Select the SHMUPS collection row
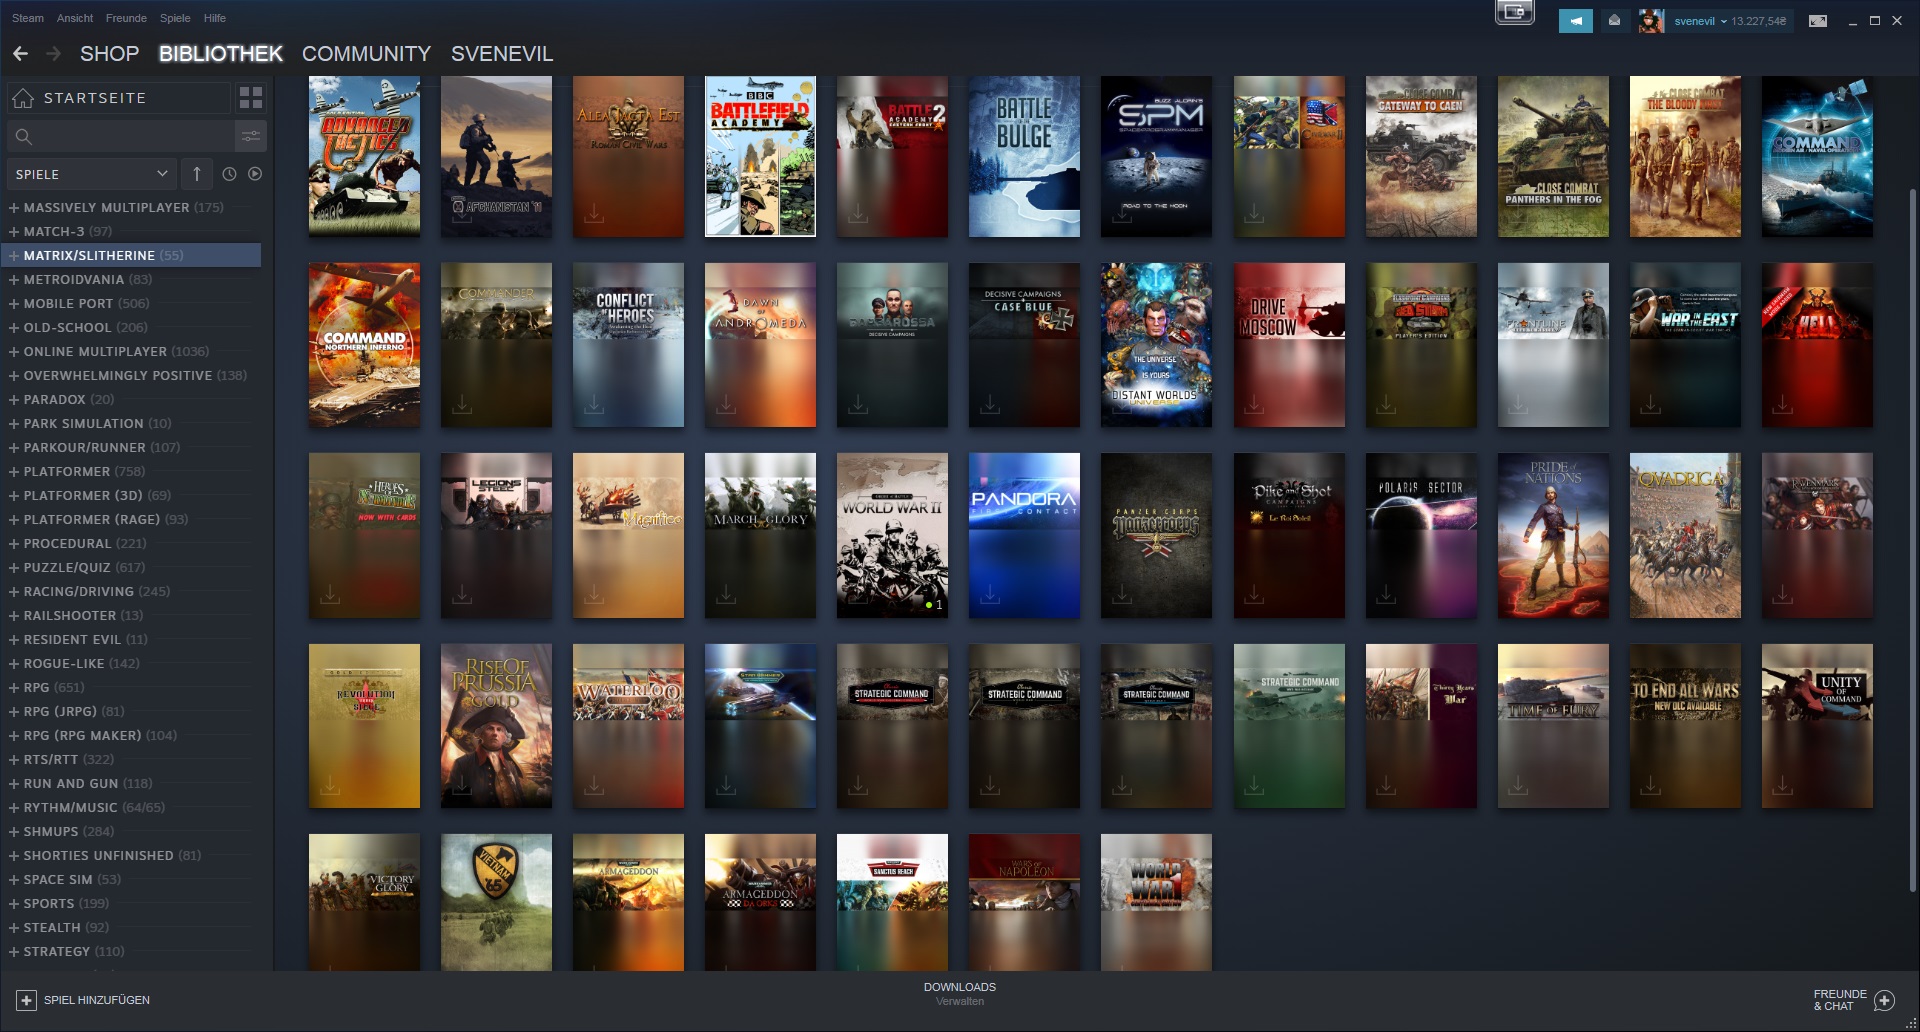 (131, 832)
